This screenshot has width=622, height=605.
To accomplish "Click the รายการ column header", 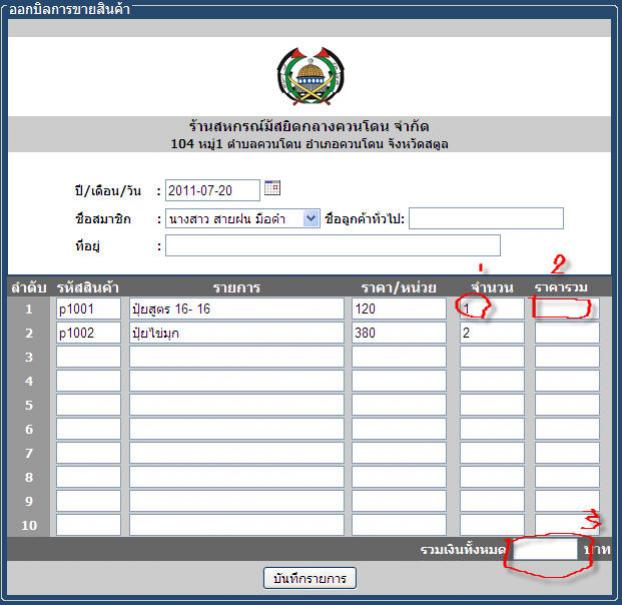I will pyautogui.click(x=236, y=288).
